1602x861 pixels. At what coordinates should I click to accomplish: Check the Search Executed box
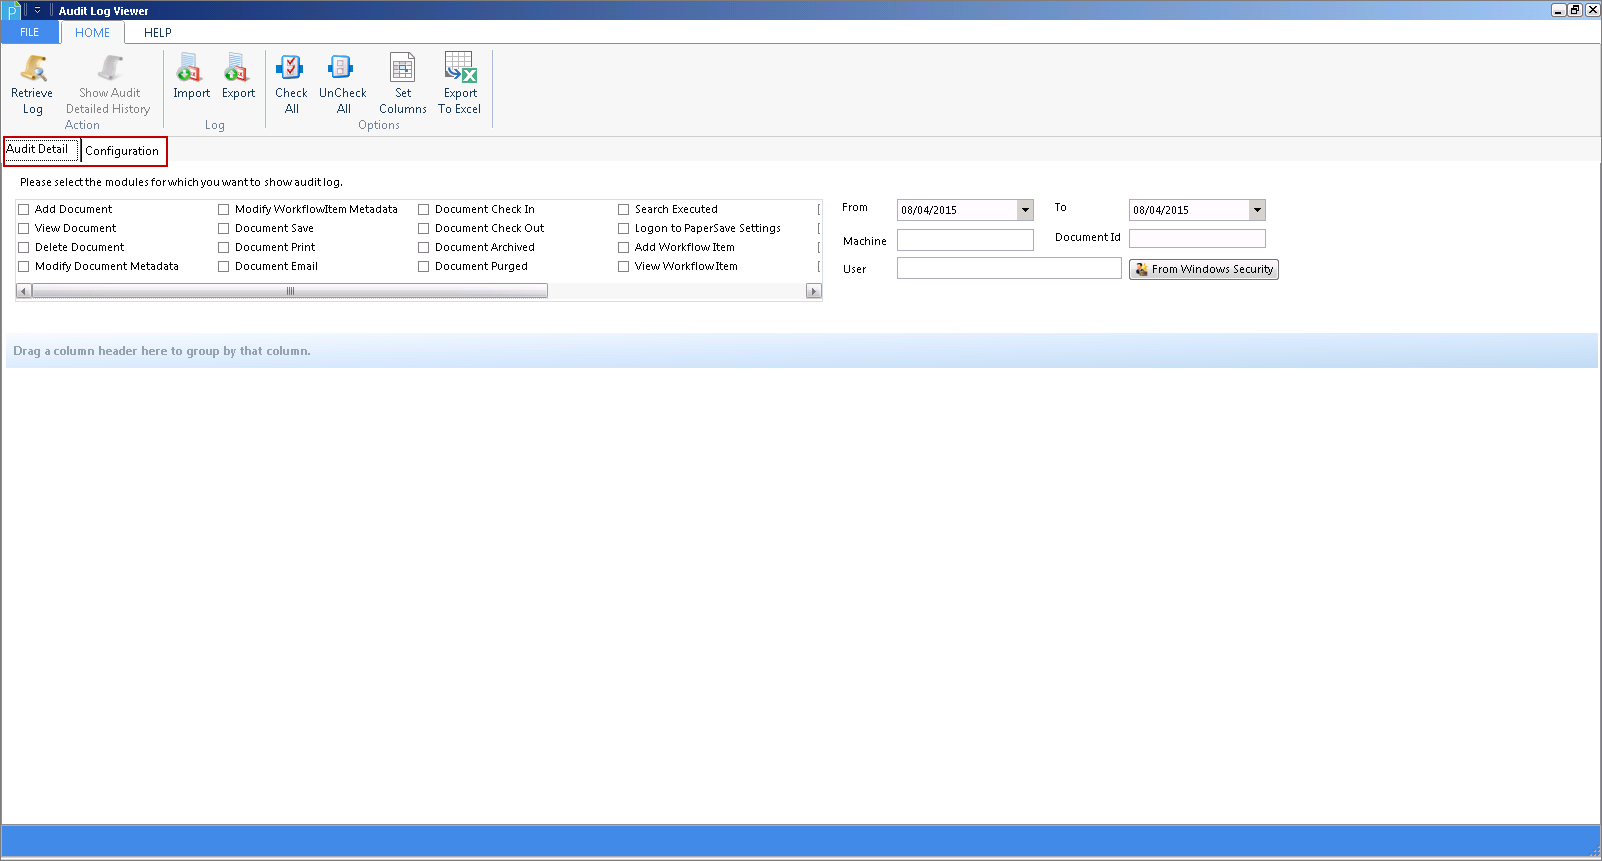coord(623,210)
